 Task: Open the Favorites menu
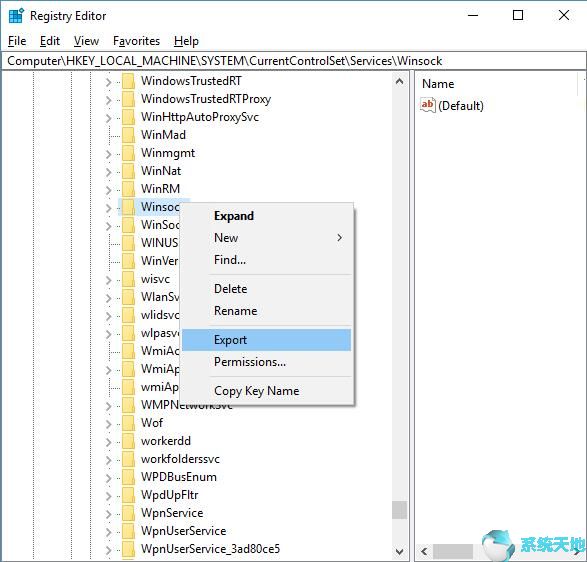tap(136, 41)
